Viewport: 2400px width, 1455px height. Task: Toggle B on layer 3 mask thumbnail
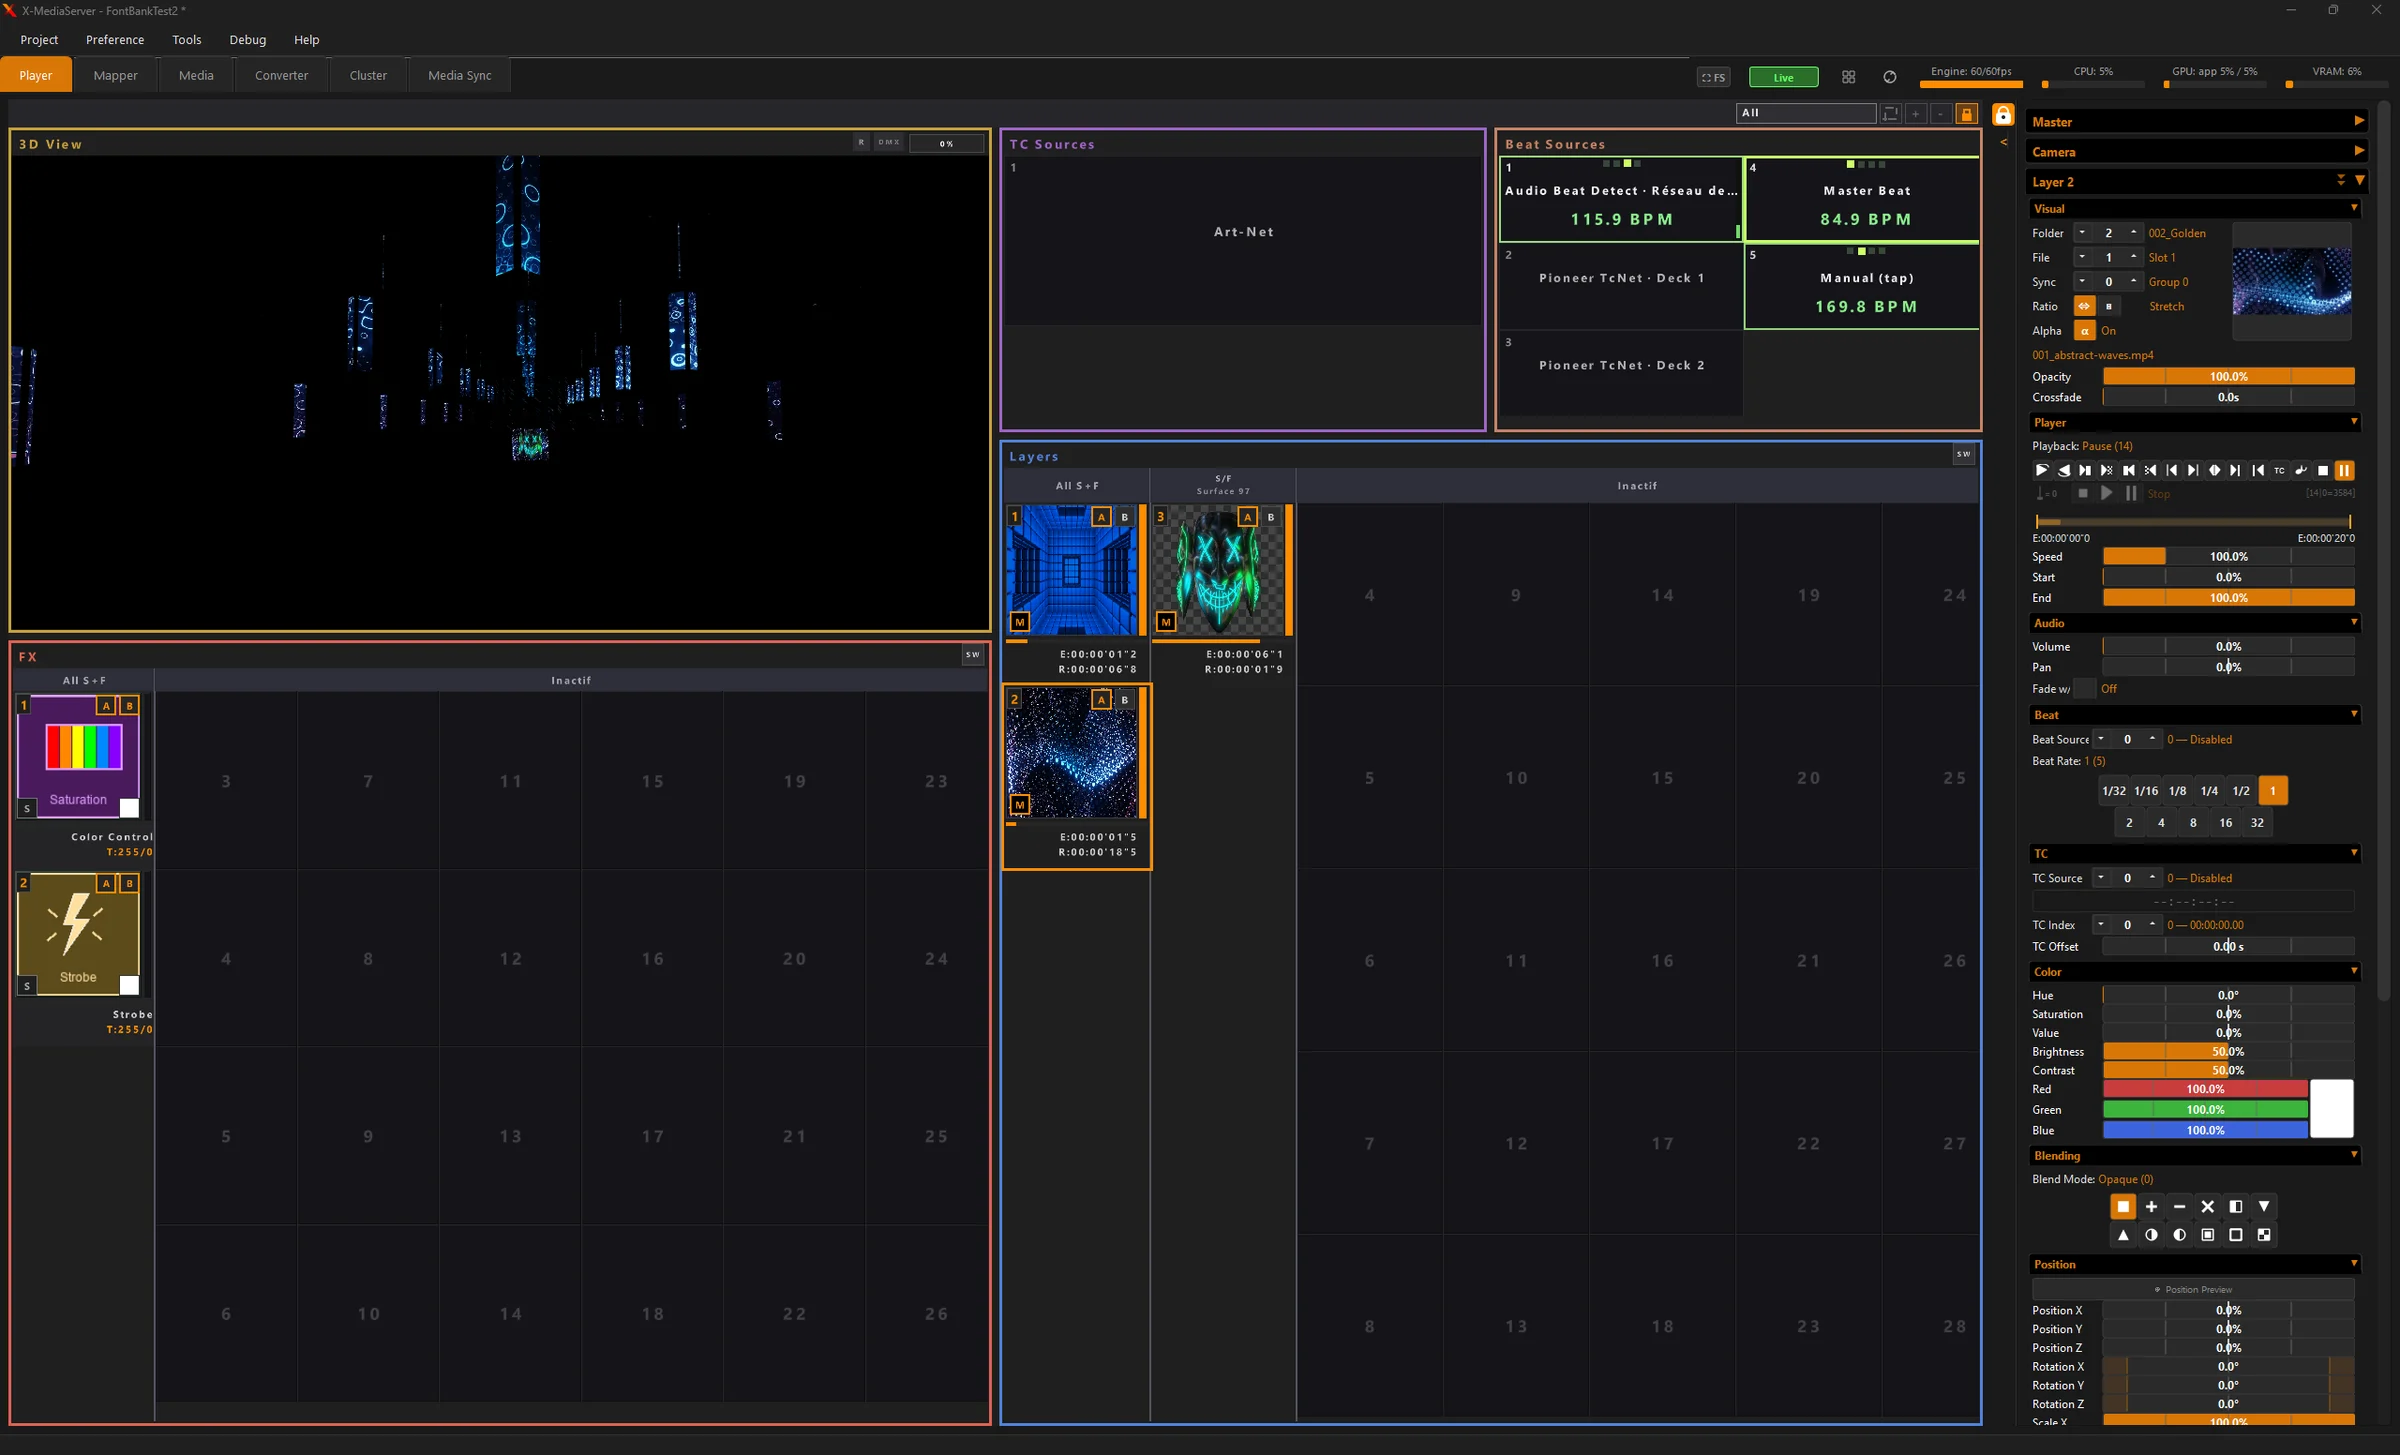(x=1271, y=517)
